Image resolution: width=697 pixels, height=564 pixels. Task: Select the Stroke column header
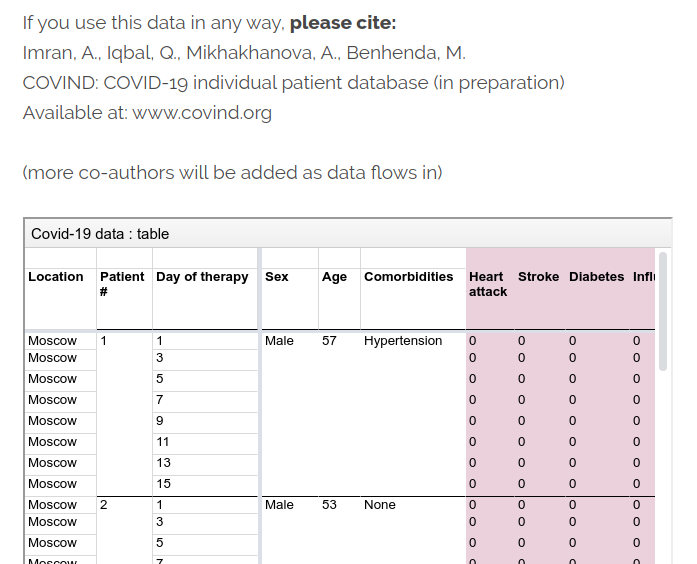538,277
